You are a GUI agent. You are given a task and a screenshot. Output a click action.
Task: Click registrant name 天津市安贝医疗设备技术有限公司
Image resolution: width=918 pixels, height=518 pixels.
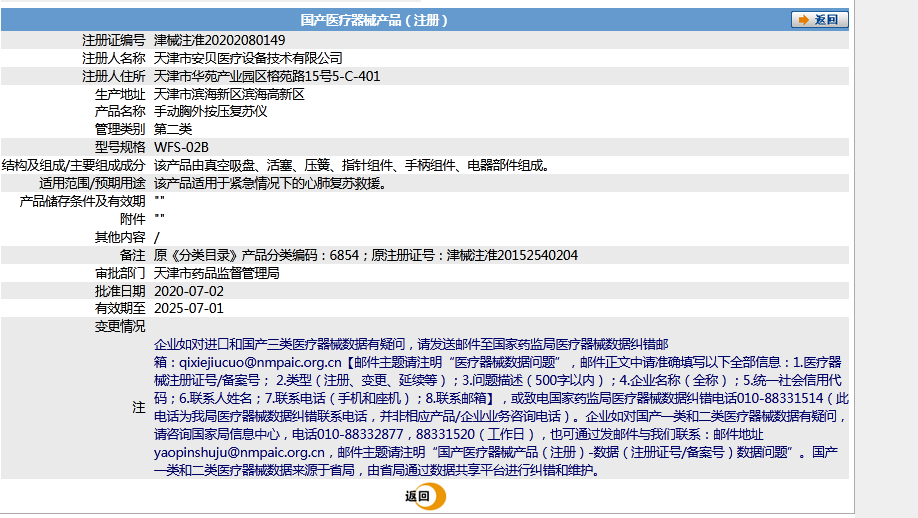[x=248, y=58]
